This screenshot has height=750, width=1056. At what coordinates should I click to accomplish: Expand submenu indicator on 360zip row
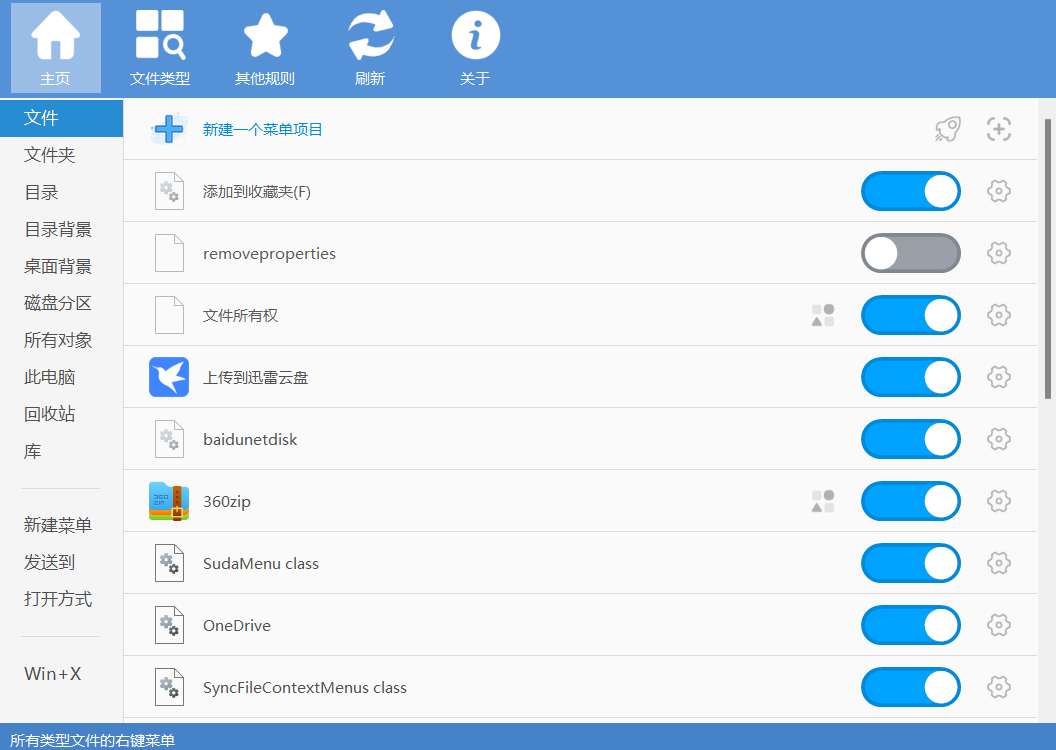point(822,501)
